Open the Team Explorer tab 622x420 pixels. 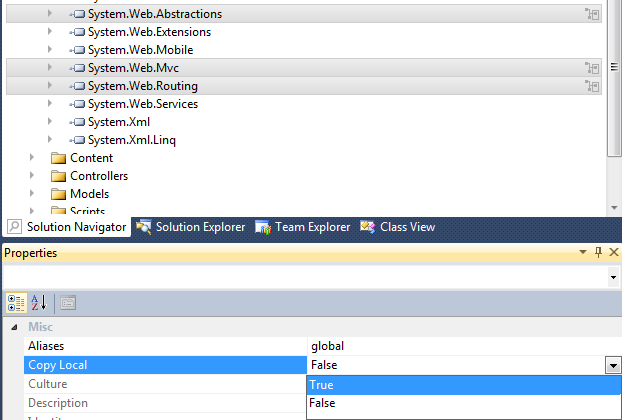[302, 227]
